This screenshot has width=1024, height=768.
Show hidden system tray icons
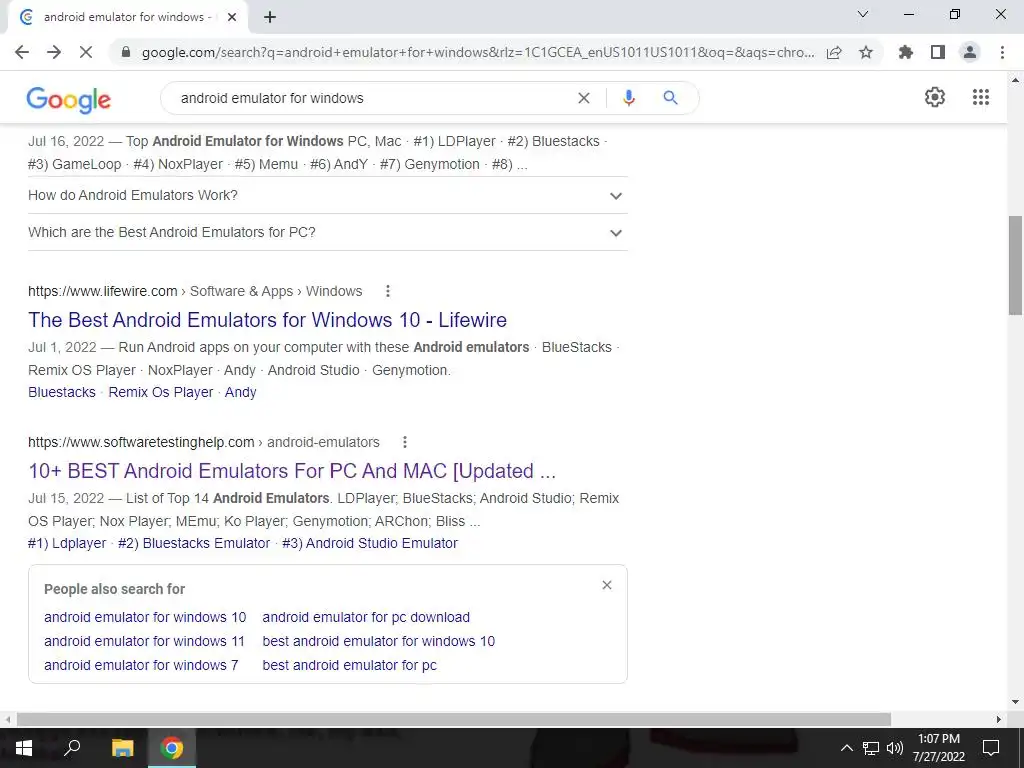pos(846,748)
